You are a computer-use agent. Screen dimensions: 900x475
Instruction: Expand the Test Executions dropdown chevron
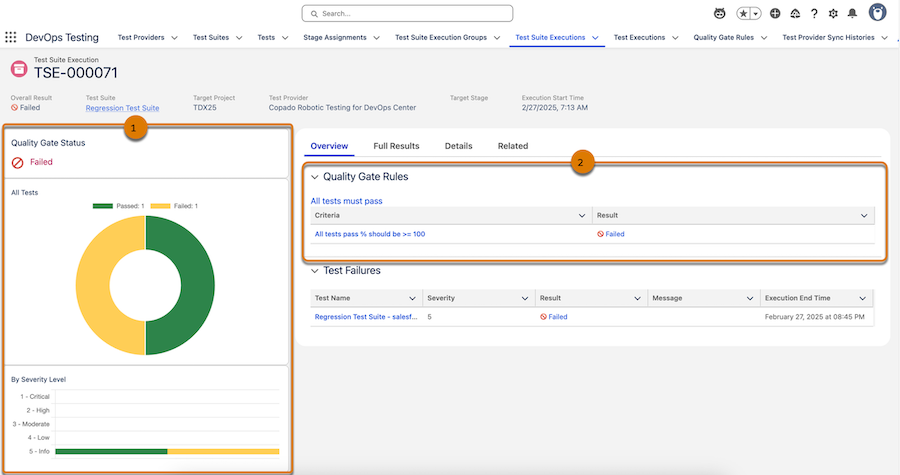[675, 38]
